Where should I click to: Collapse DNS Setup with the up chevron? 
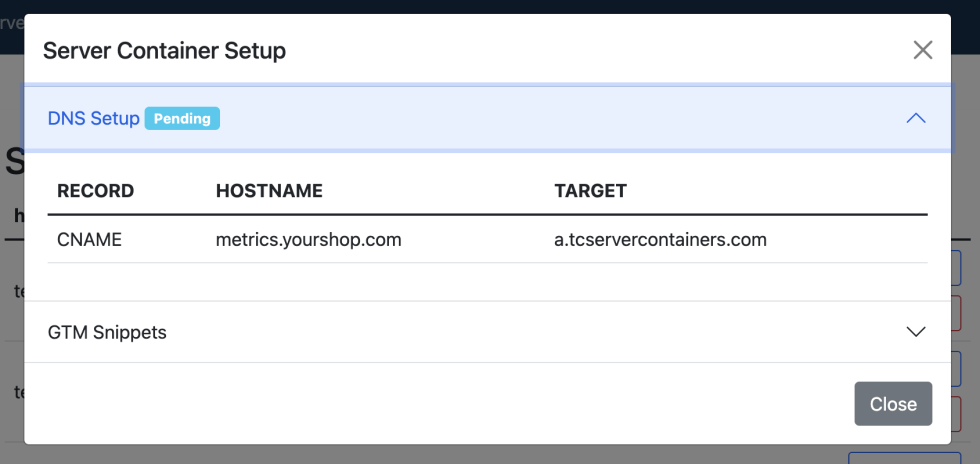point(915,118)
